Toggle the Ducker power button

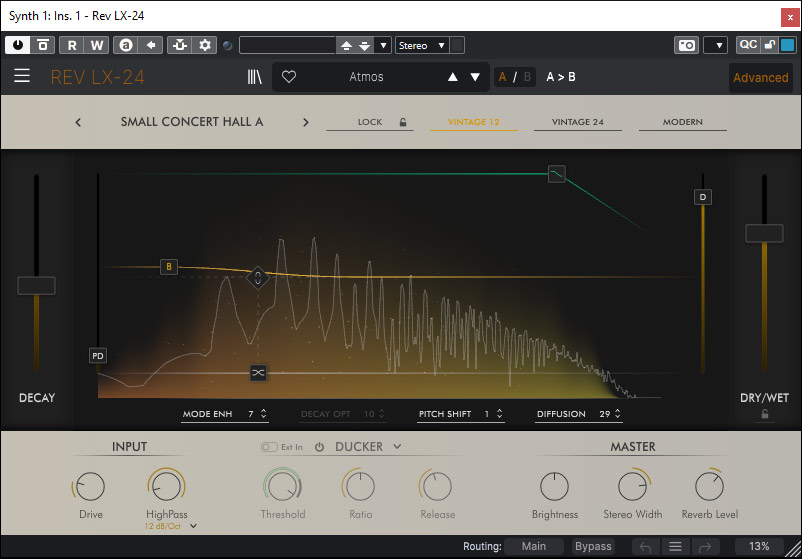coord(320,447)
